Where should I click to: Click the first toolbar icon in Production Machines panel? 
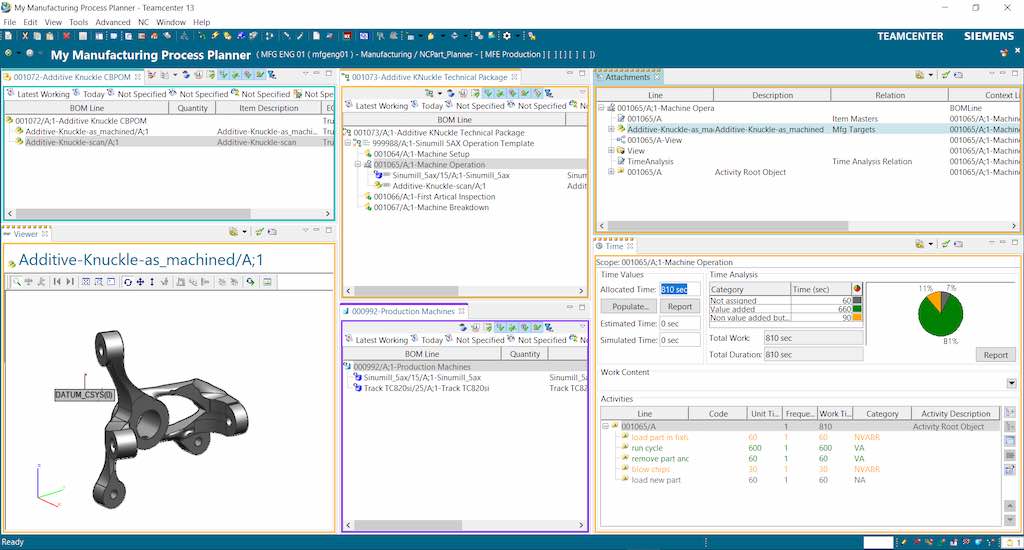tap(463, 327)
